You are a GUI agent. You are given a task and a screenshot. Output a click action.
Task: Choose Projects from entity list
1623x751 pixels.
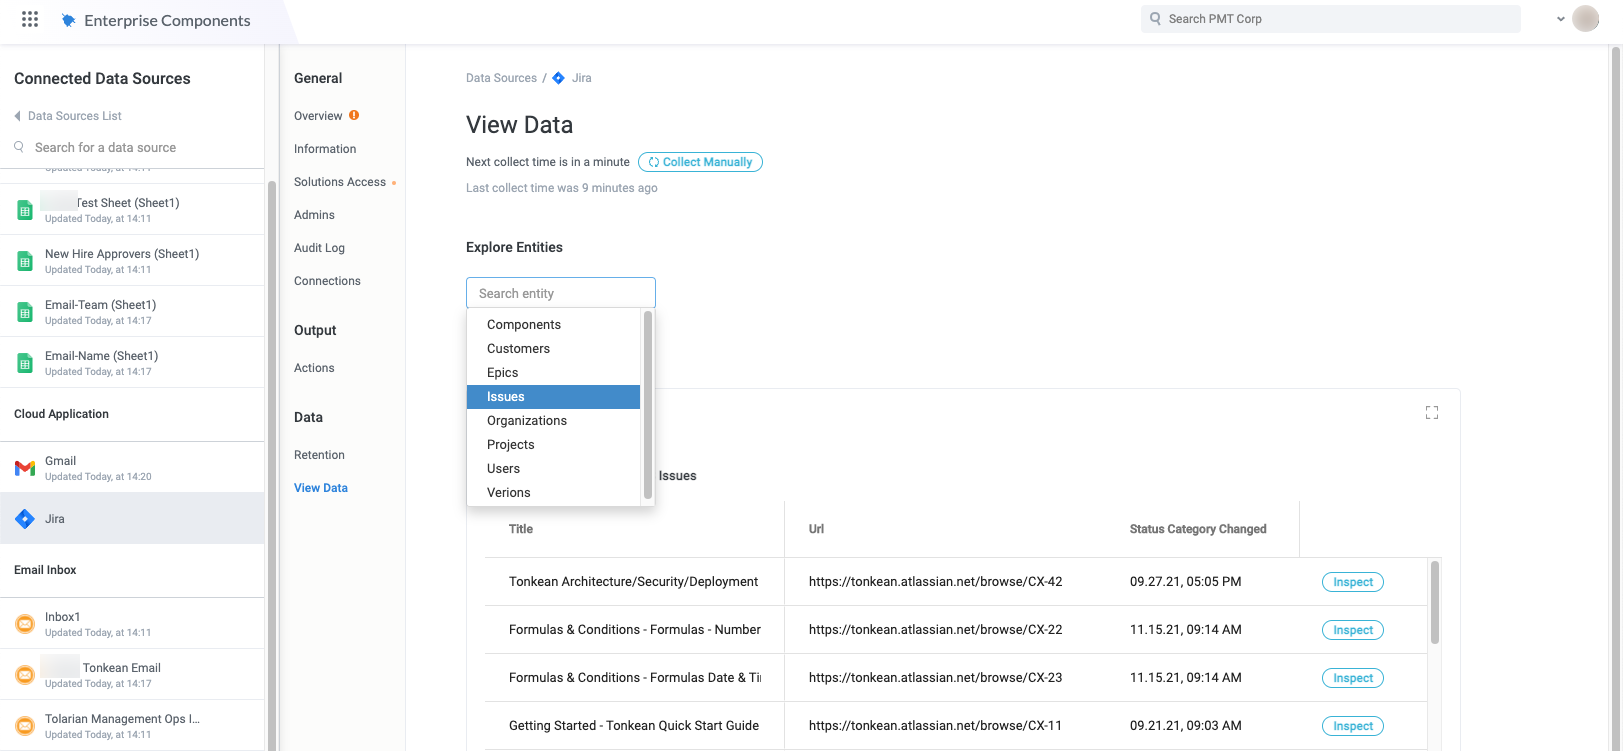553,445
